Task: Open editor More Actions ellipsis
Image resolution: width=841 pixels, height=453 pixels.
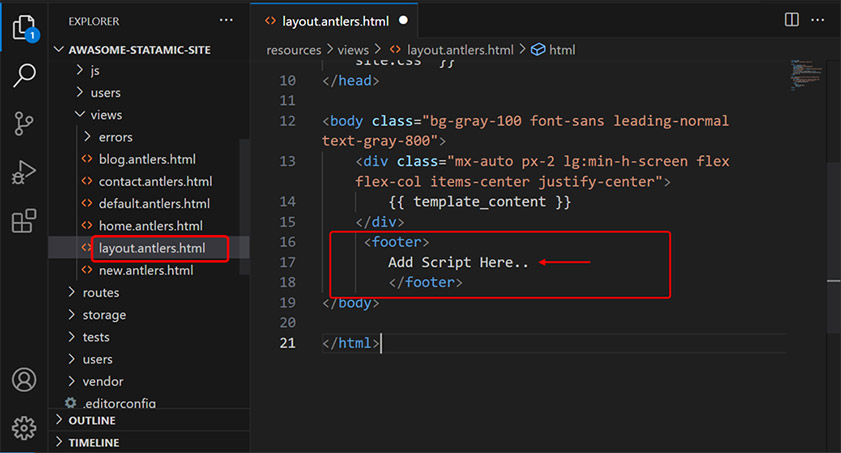Action: click(817, 20)
